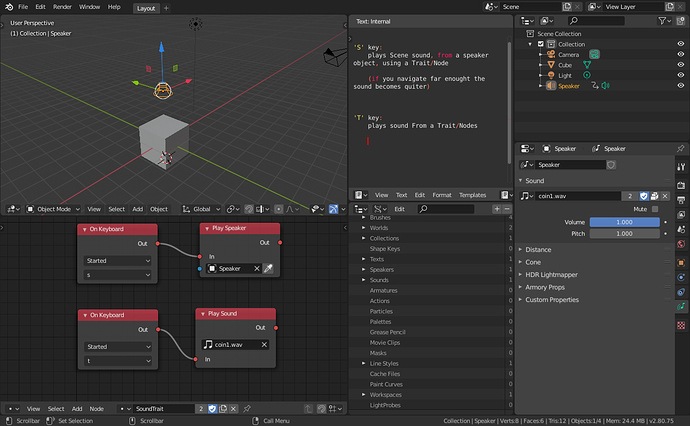Switch to the Layout workspace tab

[x=146, y=8]
